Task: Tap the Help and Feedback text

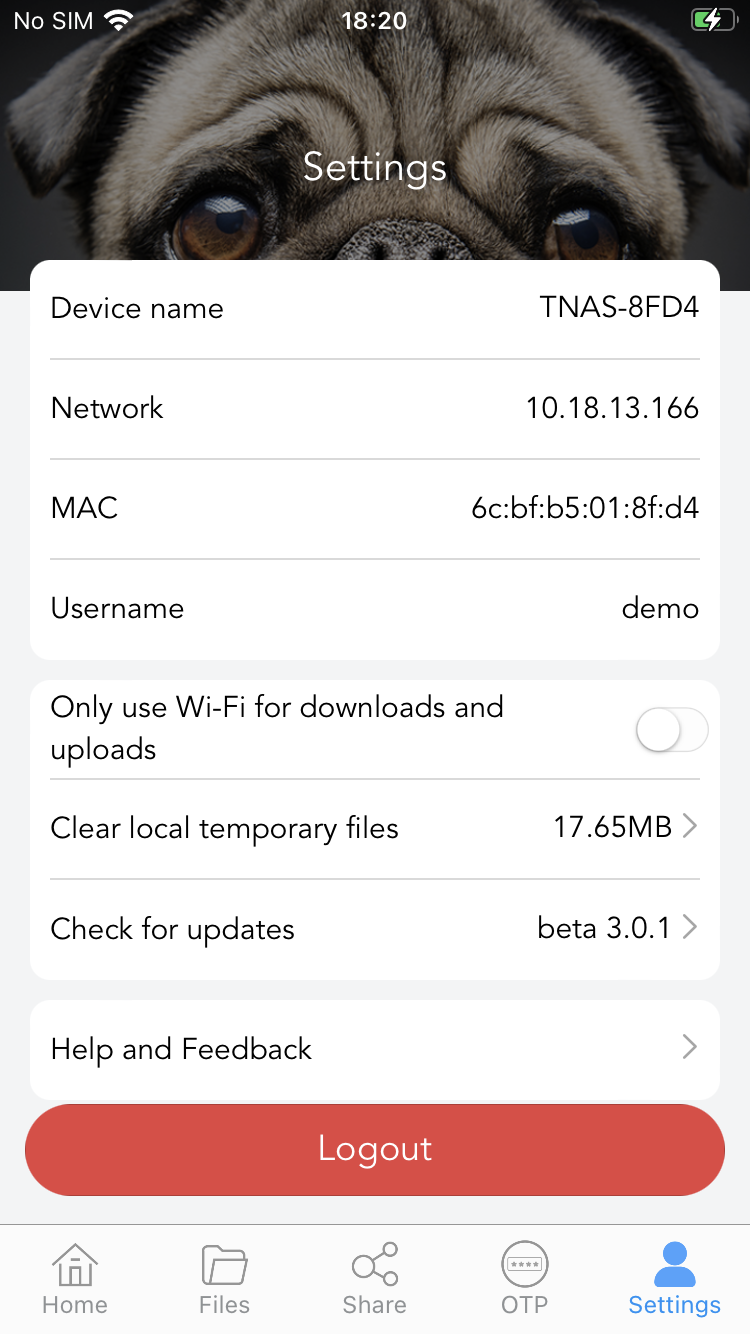Action: [181, 1049]
